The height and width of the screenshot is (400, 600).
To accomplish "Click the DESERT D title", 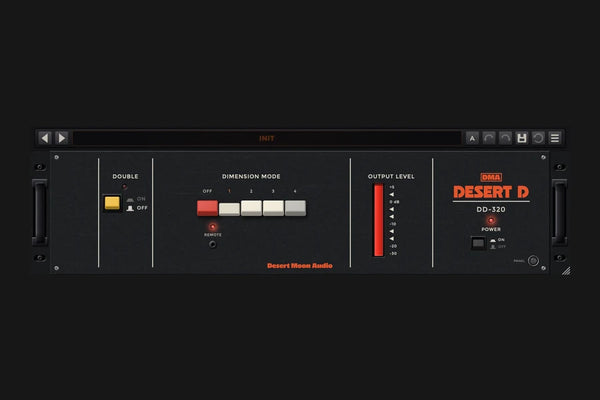I will (491, 192).
